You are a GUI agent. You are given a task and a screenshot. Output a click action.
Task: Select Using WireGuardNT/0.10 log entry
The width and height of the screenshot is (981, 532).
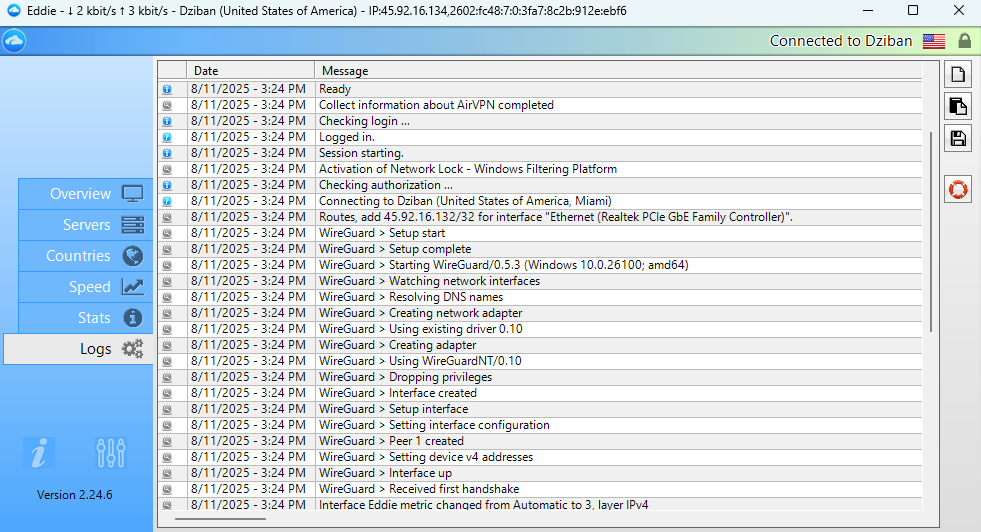pyautogui.click(x=540, y=361)
